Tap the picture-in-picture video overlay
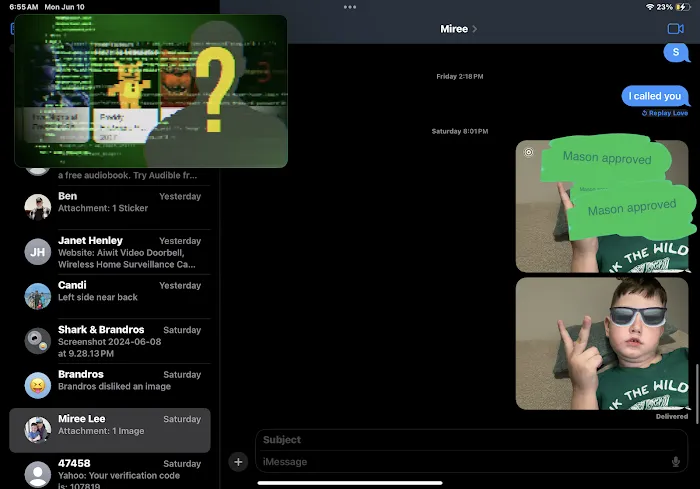Screen dimensions: 700x489 150,90
